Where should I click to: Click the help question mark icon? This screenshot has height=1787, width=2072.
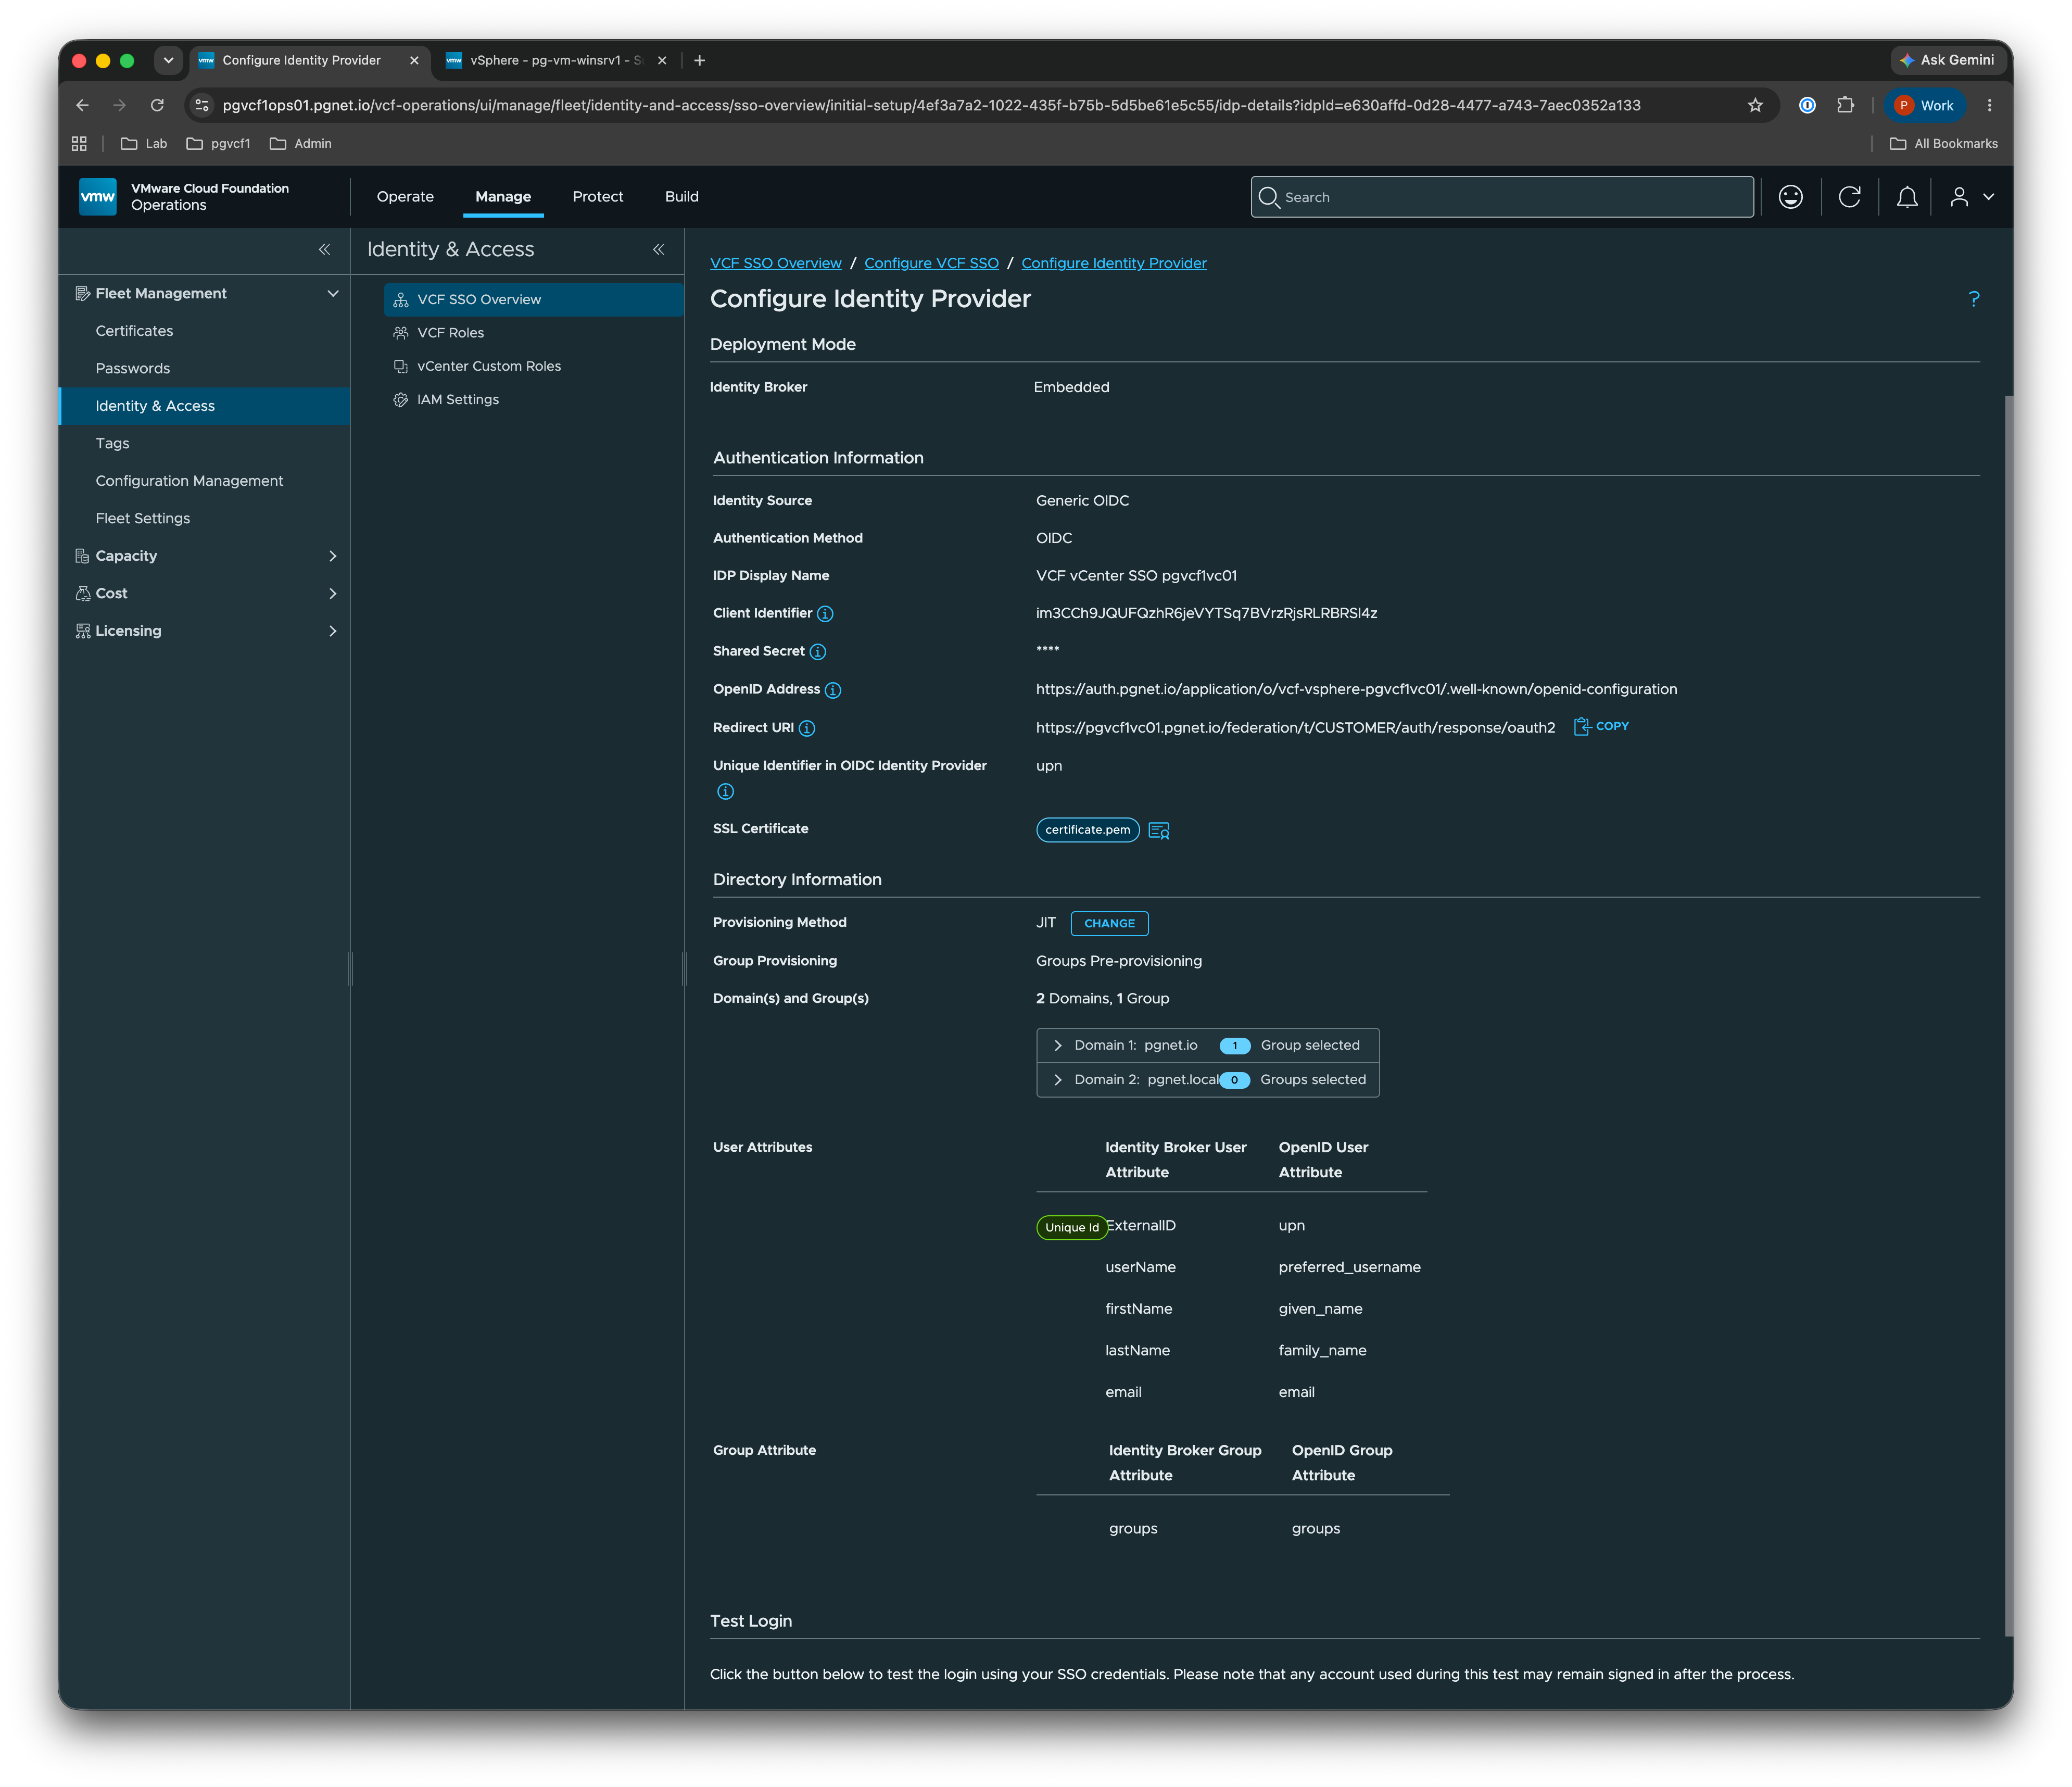pyautogui.click(x=1973, y=299)
